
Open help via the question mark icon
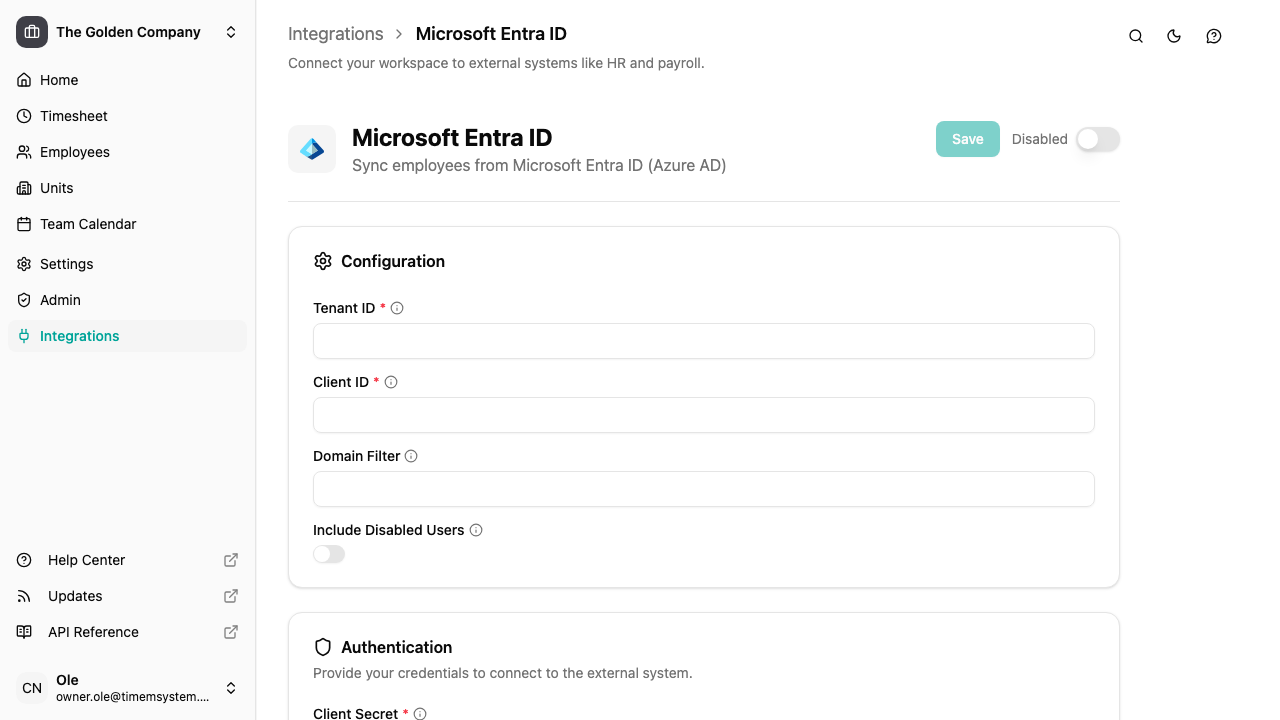[x=1213, y=36]
